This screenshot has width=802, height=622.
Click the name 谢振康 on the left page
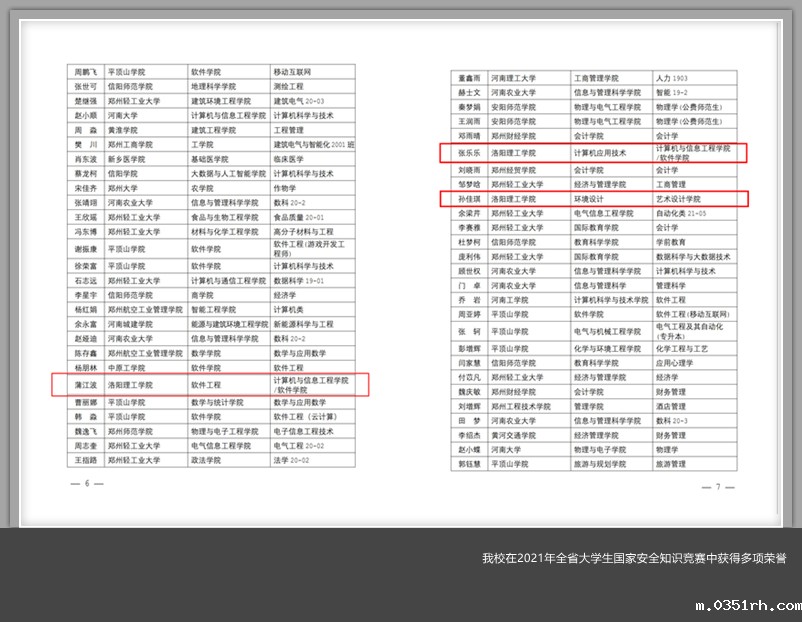coord(85,248)
